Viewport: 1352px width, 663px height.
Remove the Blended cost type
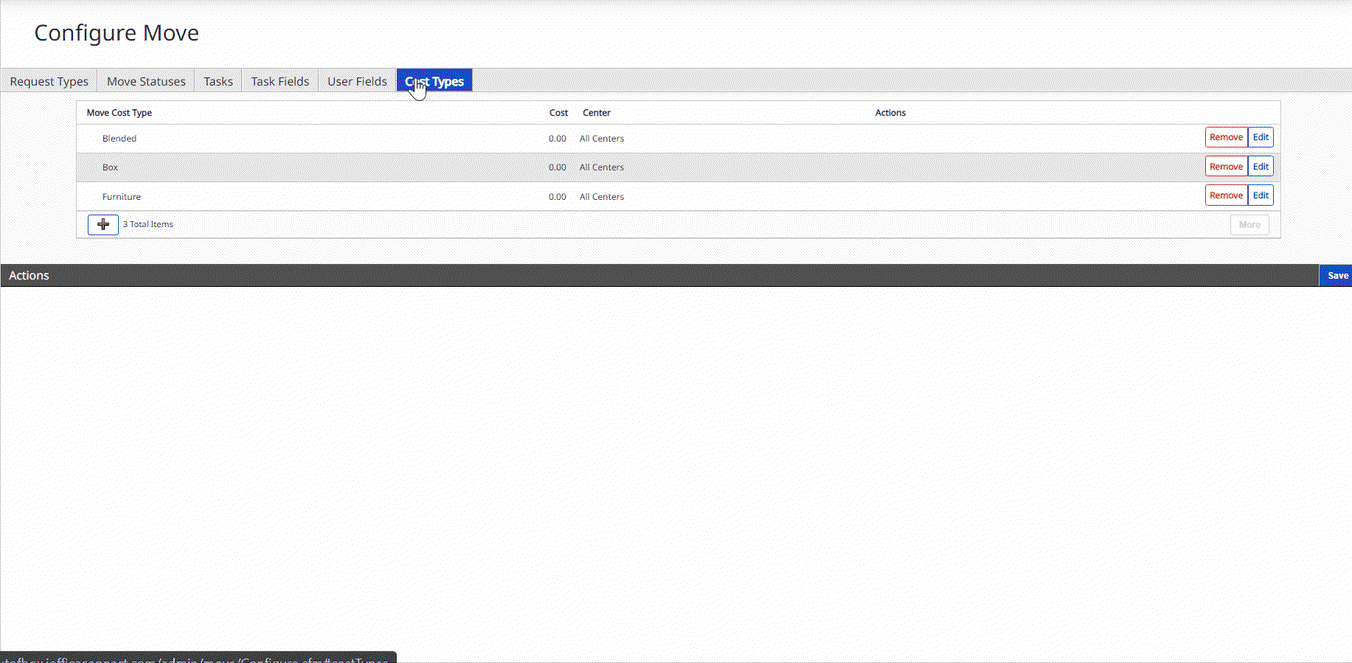[1225, 138]
